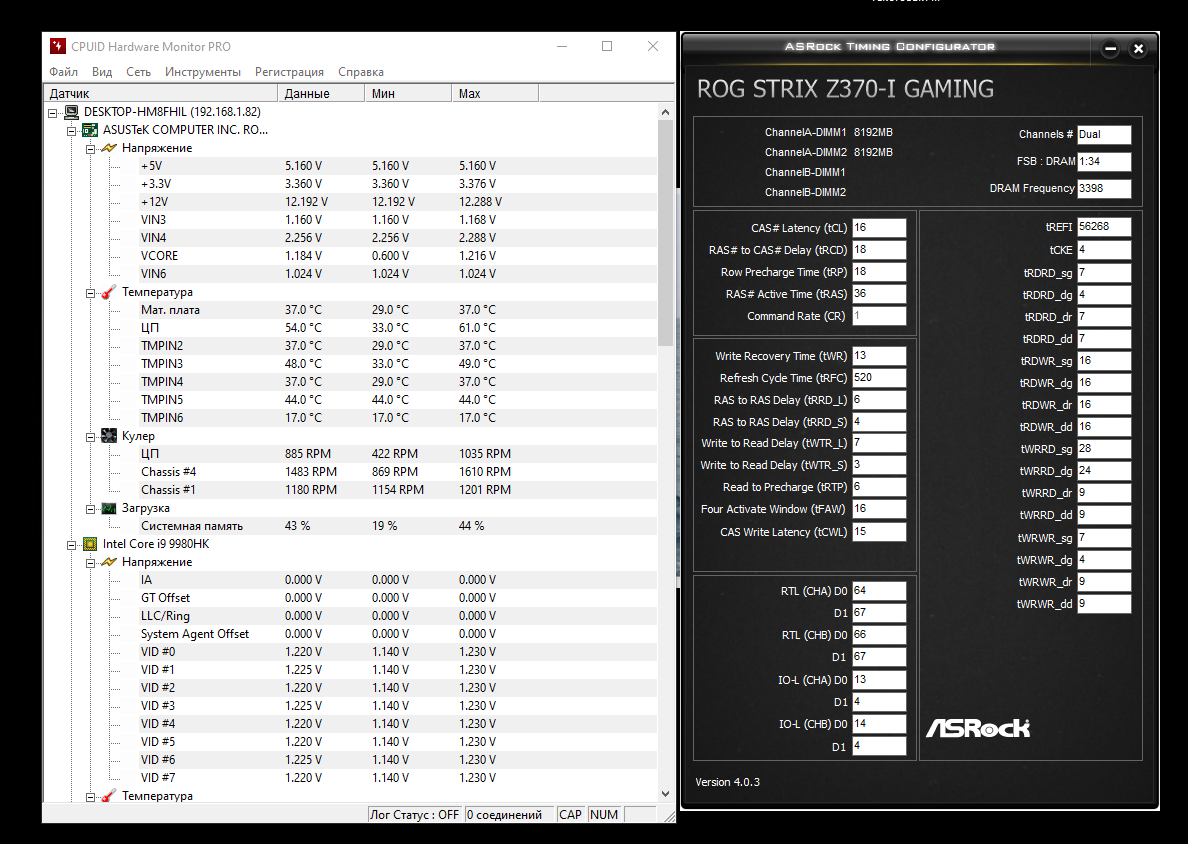Open the Регистрация menu
This screenshot has width=1188, height=844.
tap(289, 72)
